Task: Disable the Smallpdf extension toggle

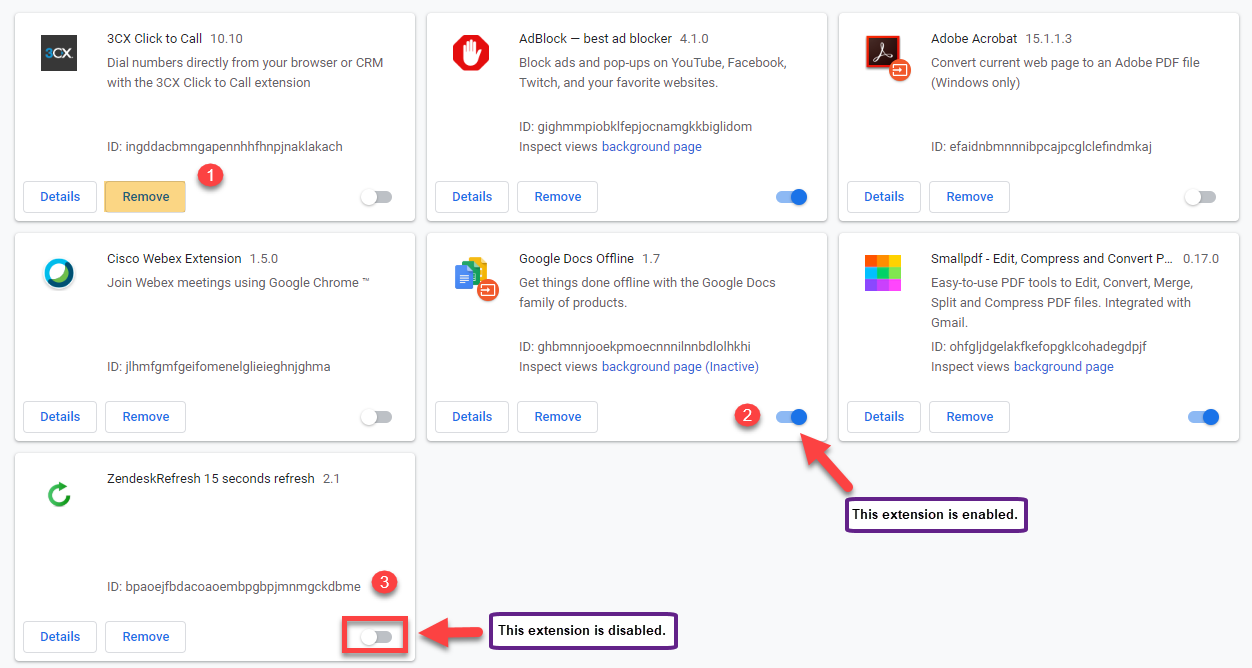Action: click(x=1203, y=417)
